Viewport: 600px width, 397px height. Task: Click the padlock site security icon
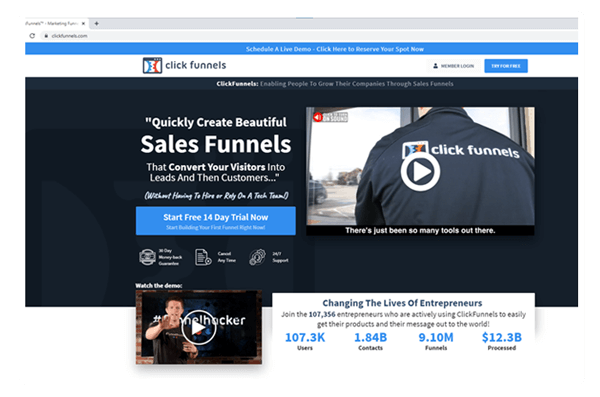click(46, 36)
